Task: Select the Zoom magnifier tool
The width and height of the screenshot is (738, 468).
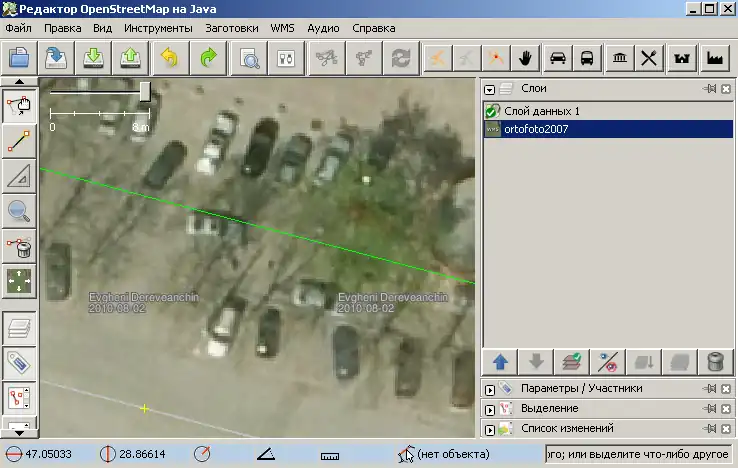Action: point(19,210)
